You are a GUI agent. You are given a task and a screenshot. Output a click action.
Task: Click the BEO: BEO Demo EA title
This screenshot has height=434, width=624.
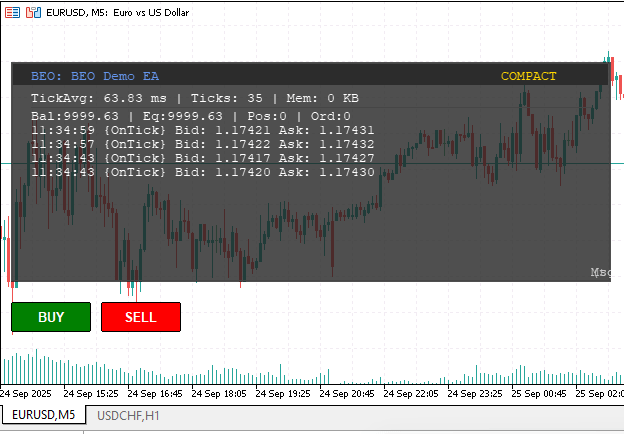click(x=95, y=76)
